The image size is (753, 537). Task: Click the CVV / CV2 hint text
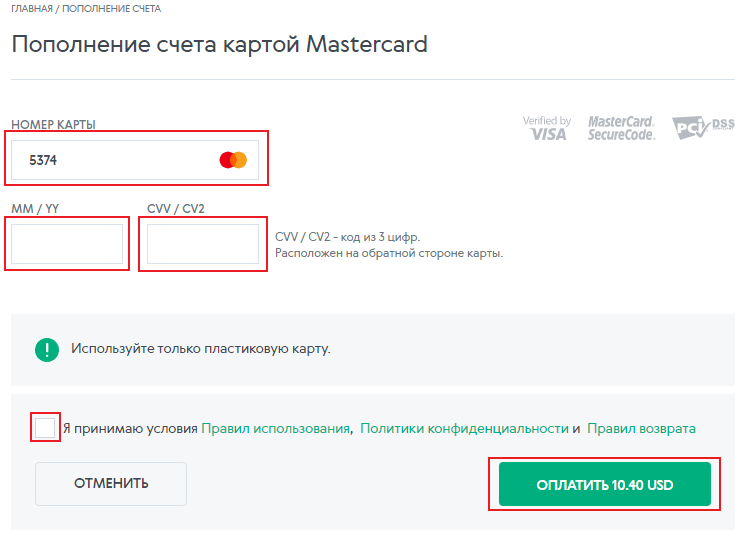388,245
